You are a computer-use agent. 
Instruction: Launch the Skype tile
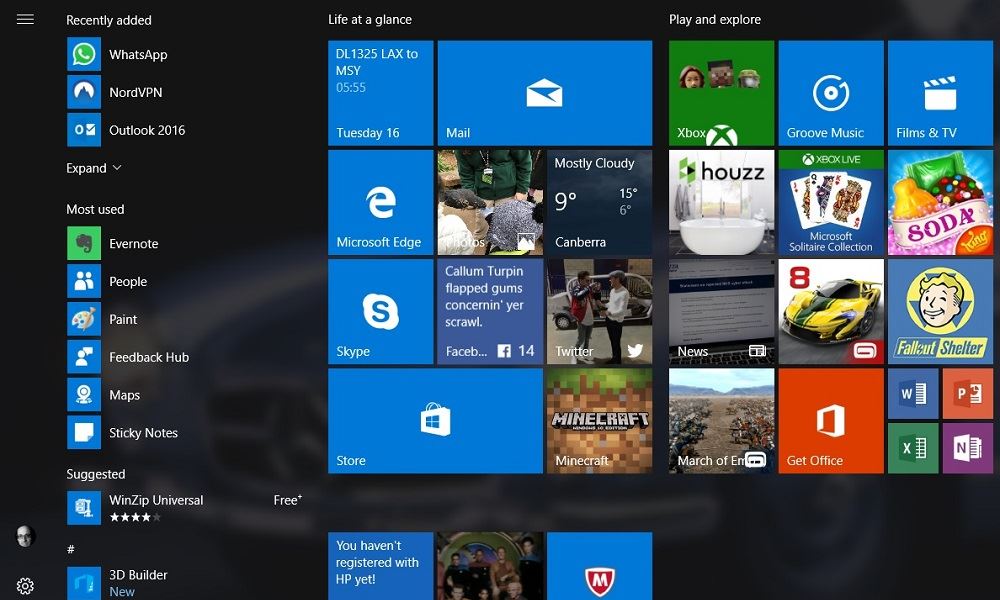pyautogui.click(x=381, y=312)
